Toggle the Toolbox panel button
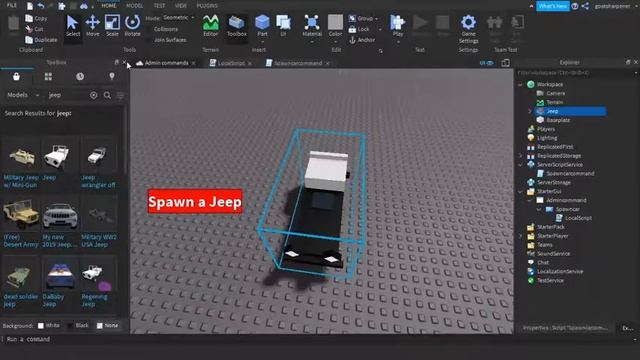The width and height of the screenshot is (640, 360). tap(237, 26)
